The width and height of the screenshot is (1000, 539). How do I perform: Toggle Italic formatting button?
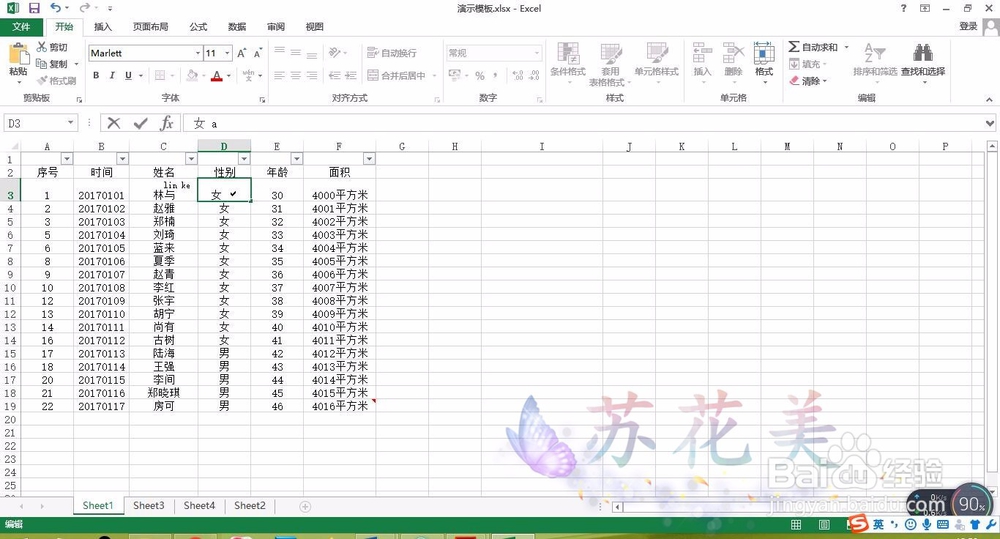112,75
